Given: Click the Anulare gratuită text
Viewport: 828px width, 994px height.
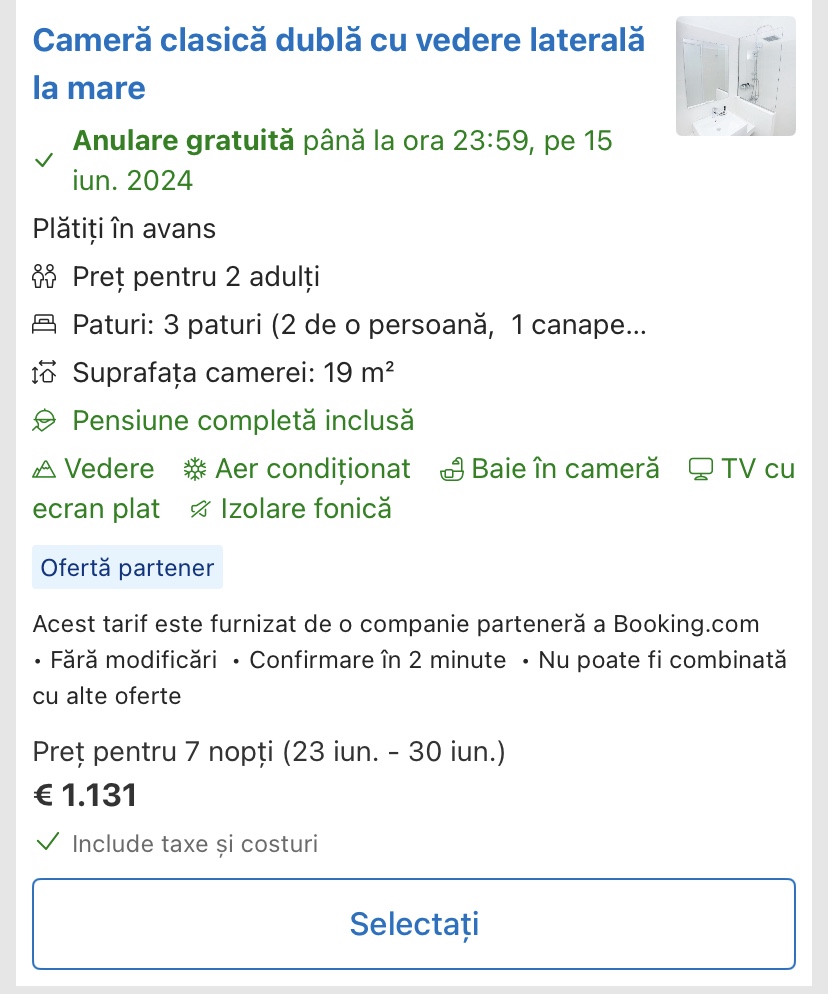Looking at the screenshot, I should (x=184, y=141).
